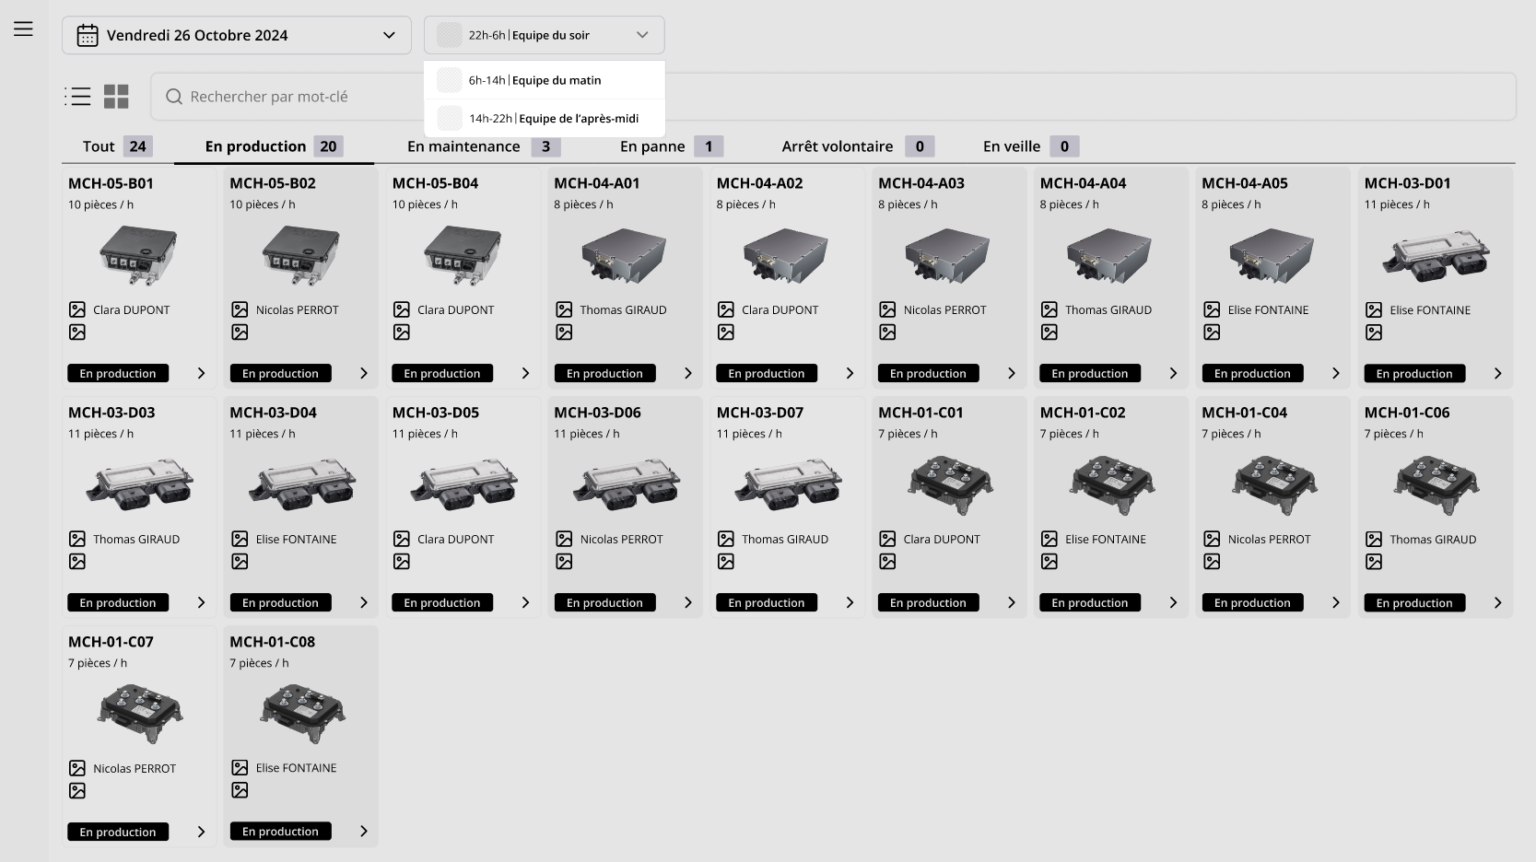Click operator image icon next to Clara DUPONT on MCH-05-B01
The image size is (1536, 862).
[77, 310]
